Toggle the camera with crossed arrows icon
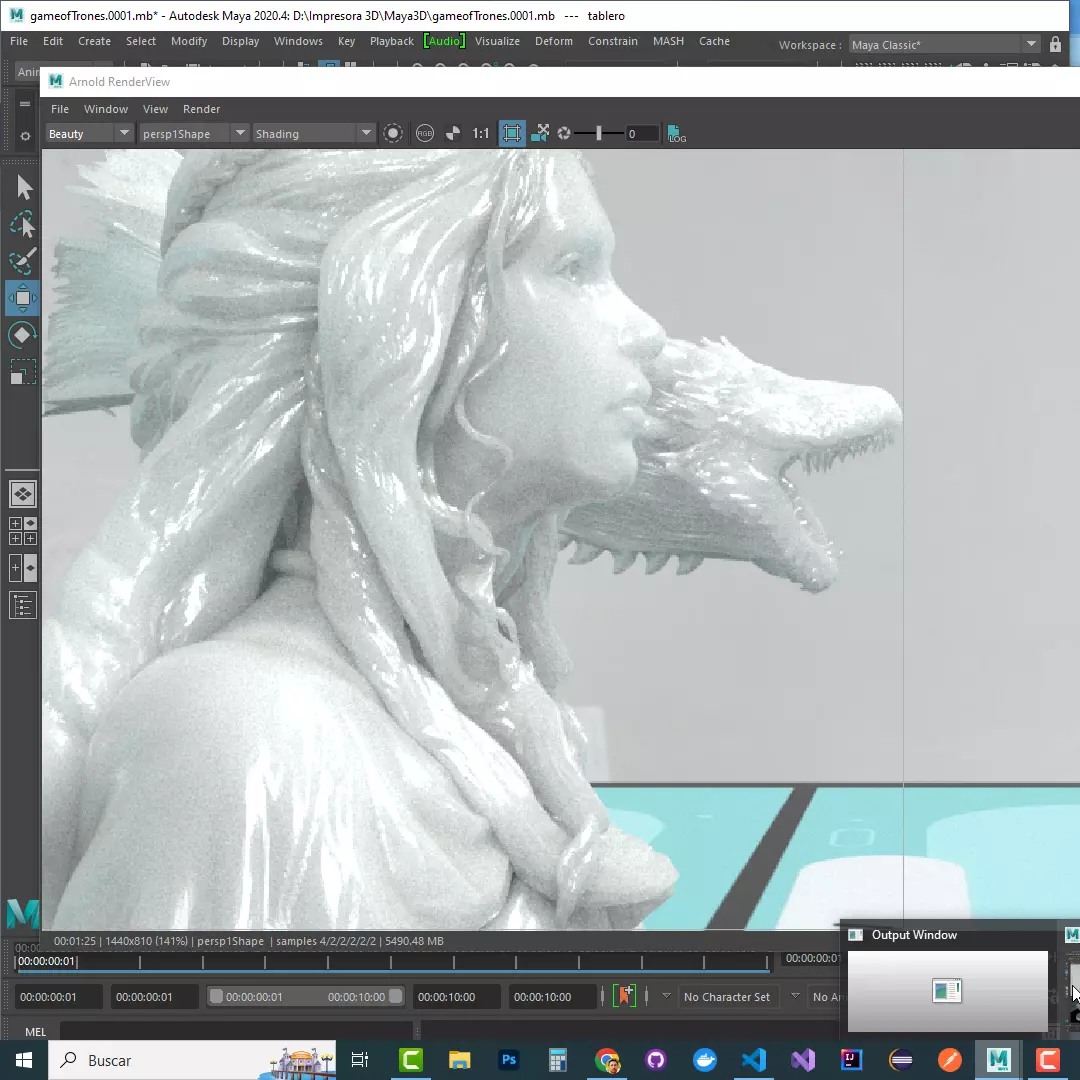The height and width of the screenshot is (1080, 1080). pyautogui.click(x=540, y=133)
